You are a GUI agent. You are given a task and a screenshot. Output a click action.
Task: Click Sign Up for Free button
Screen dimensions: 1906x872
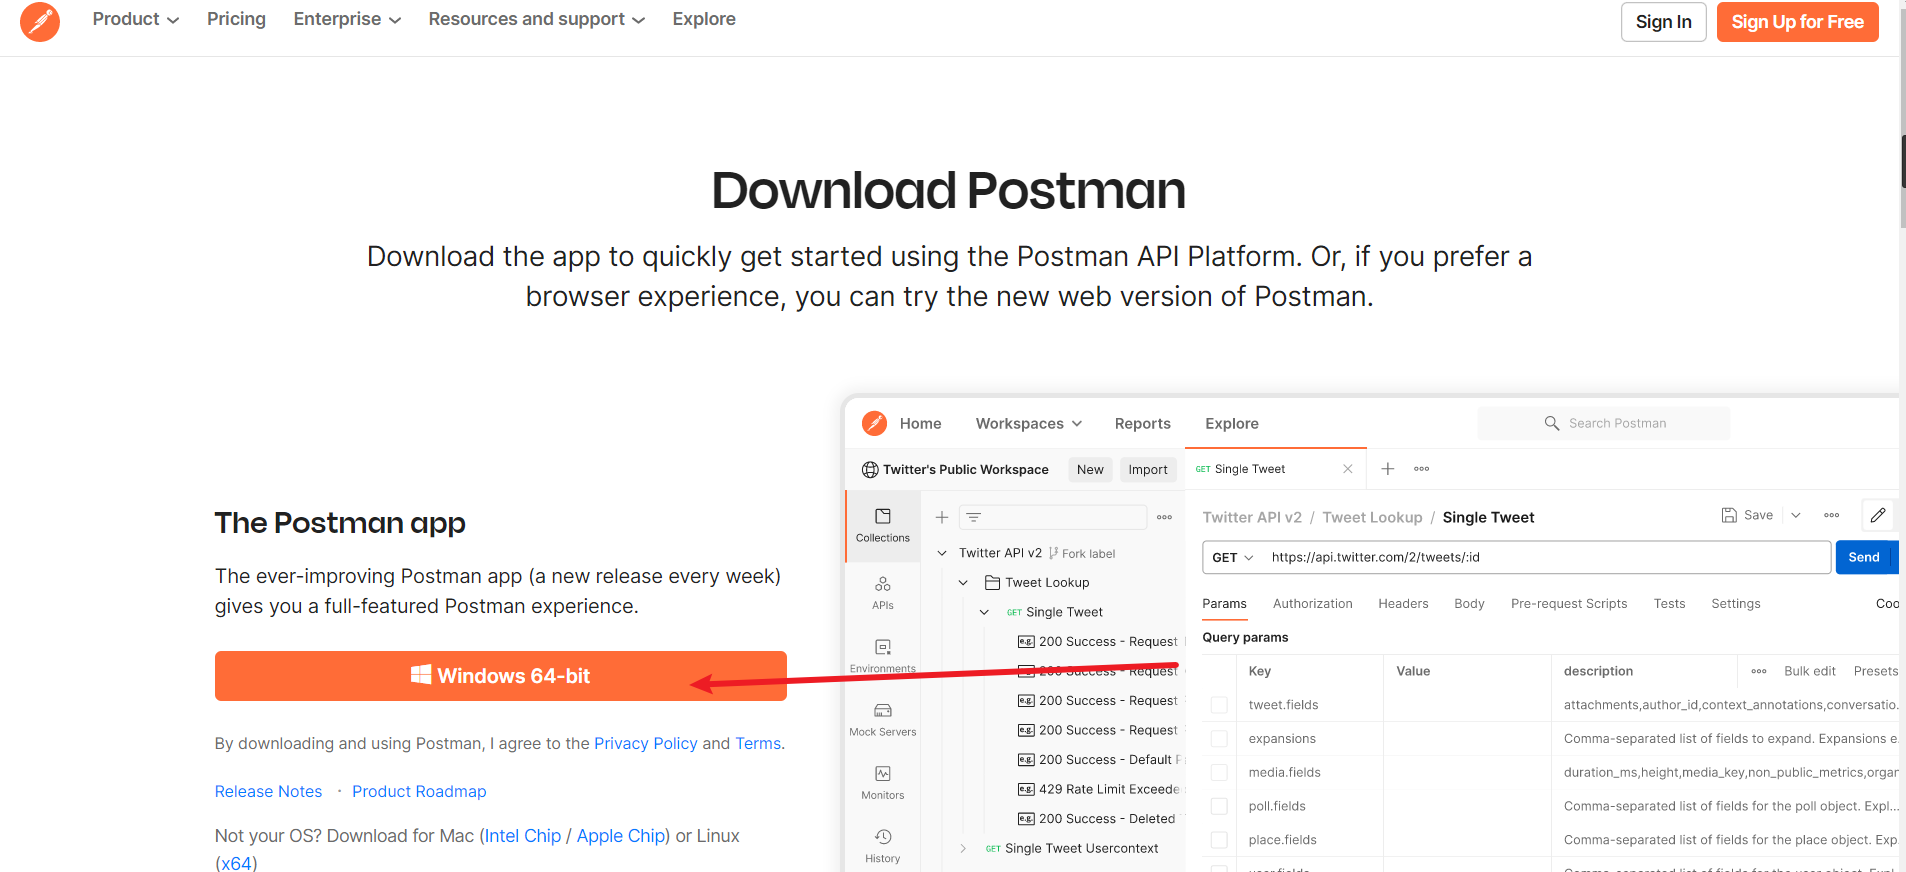coord(1798,22)
